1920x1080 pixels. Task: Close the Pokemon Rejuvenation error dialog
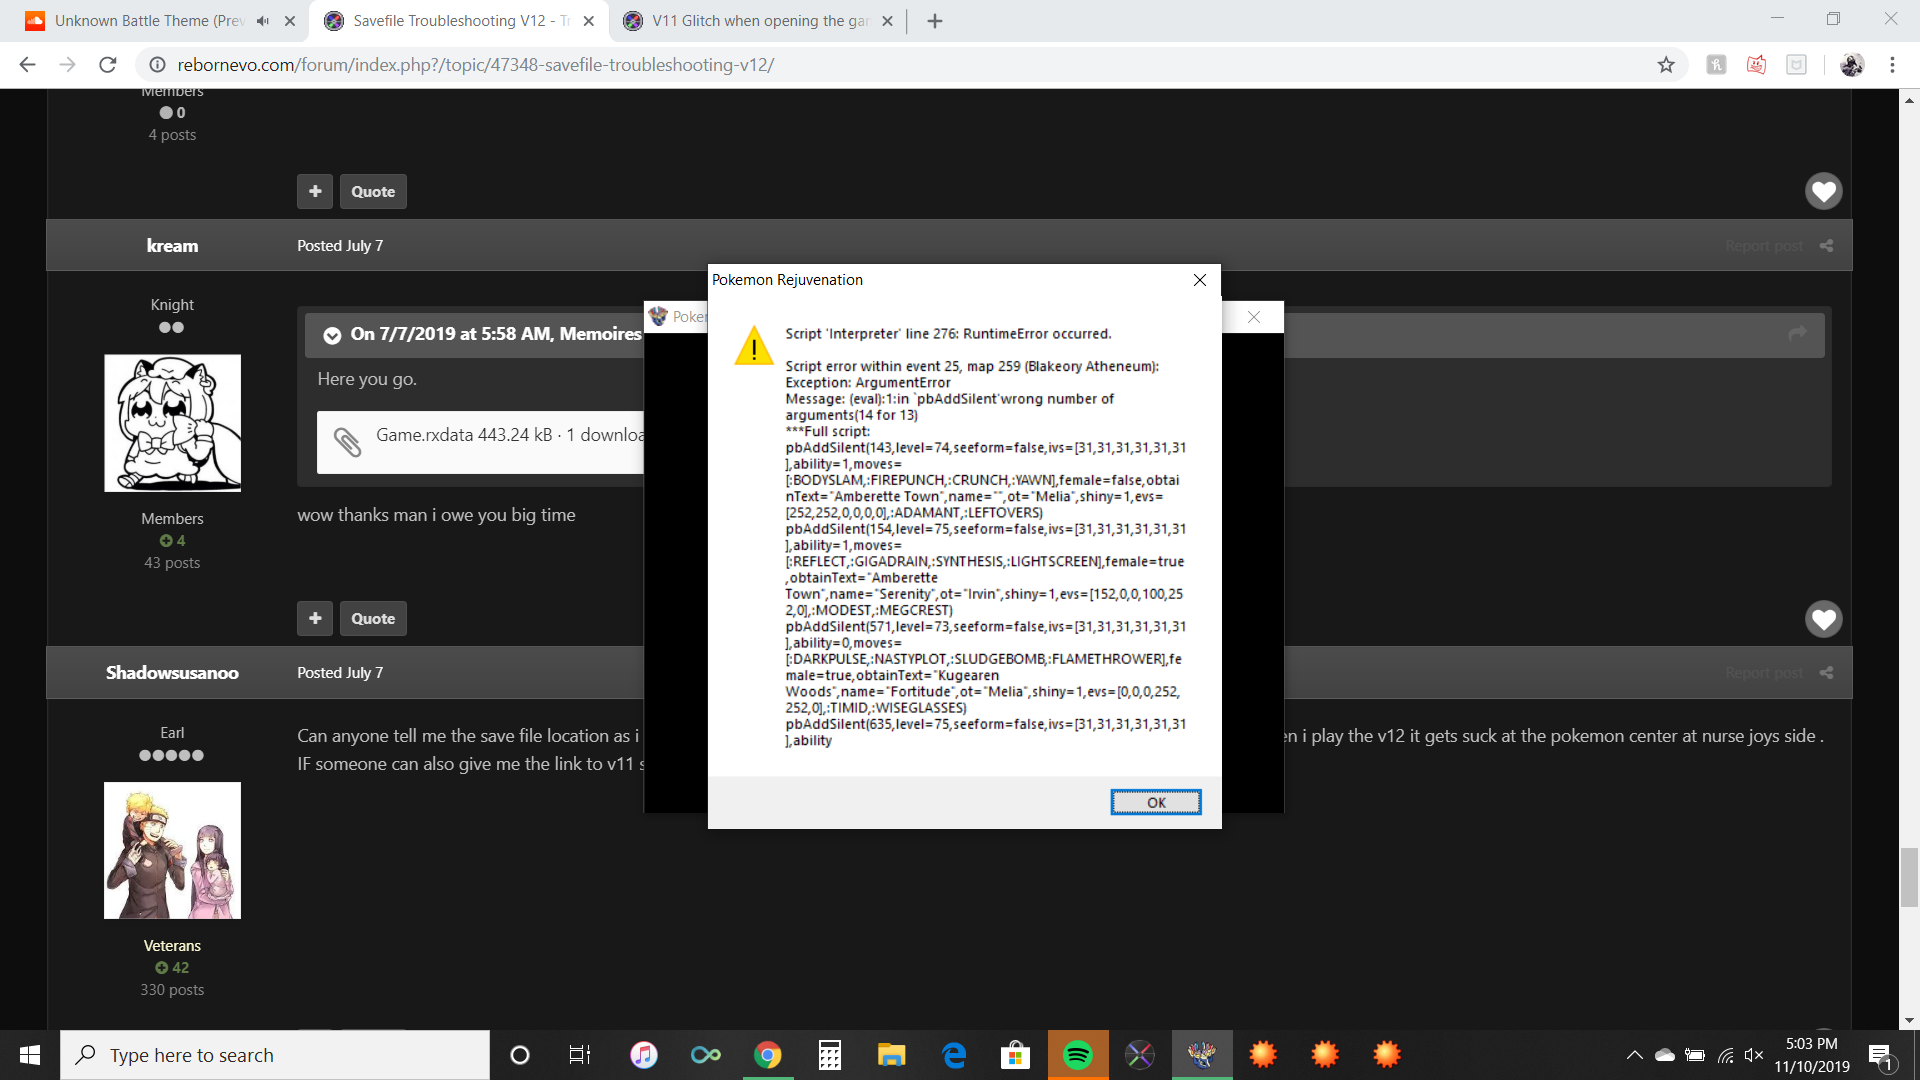[x=1200, y=280]
